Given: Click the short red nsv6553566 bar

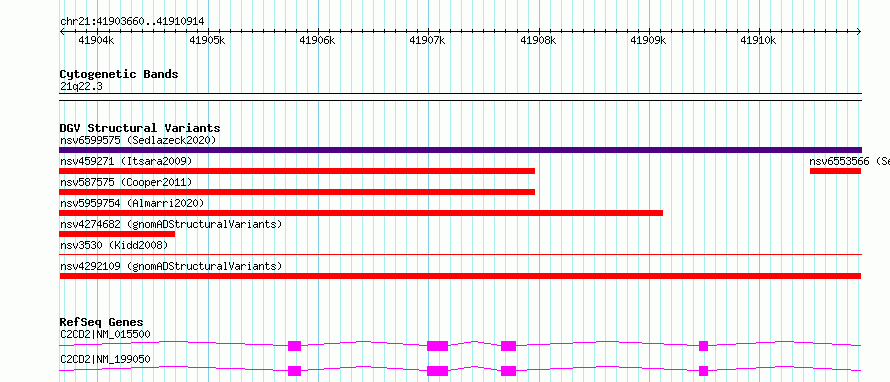Looking at the screenshot, I should pyautogui.click(x=836, y=171).
